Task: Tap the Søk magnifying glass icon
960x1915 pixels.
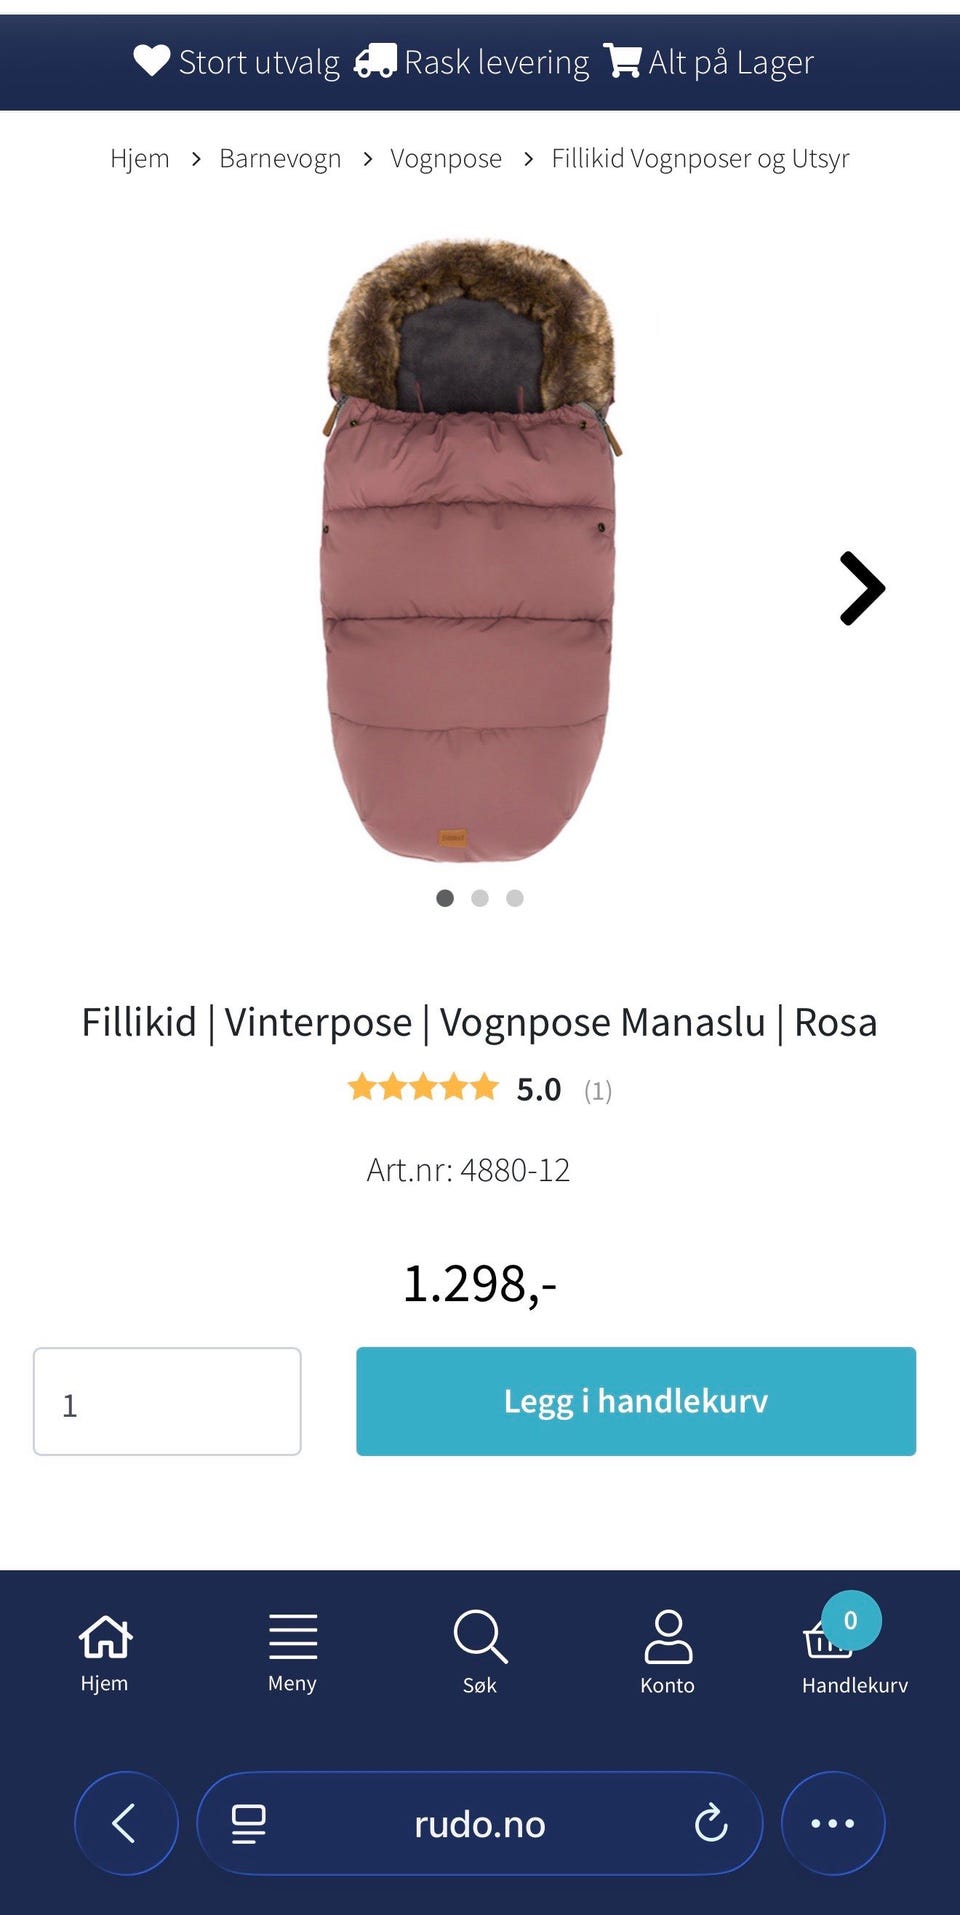Action: pos(480,1637)
